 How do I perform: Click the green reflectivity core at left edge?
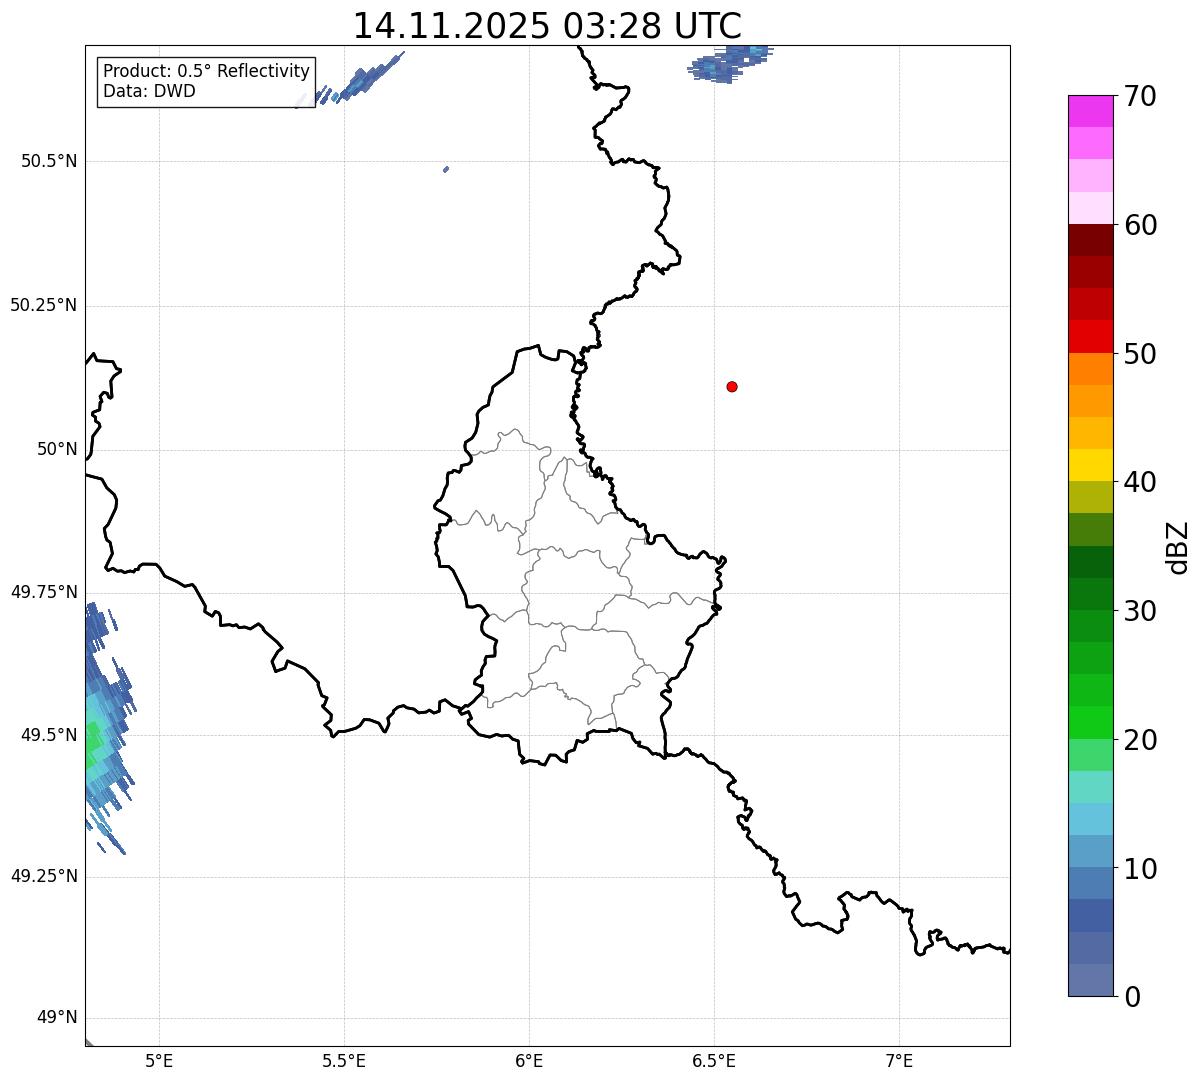tap(92, 742)
